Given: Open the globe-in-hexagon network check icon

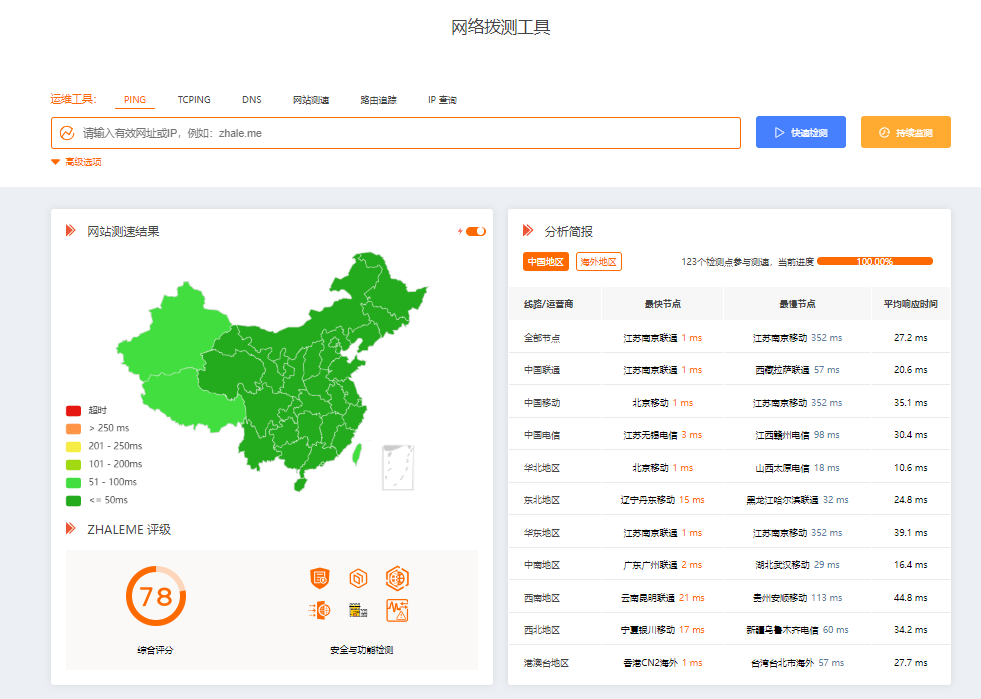Looking at the screenshot, I should (x=397, y=578).
